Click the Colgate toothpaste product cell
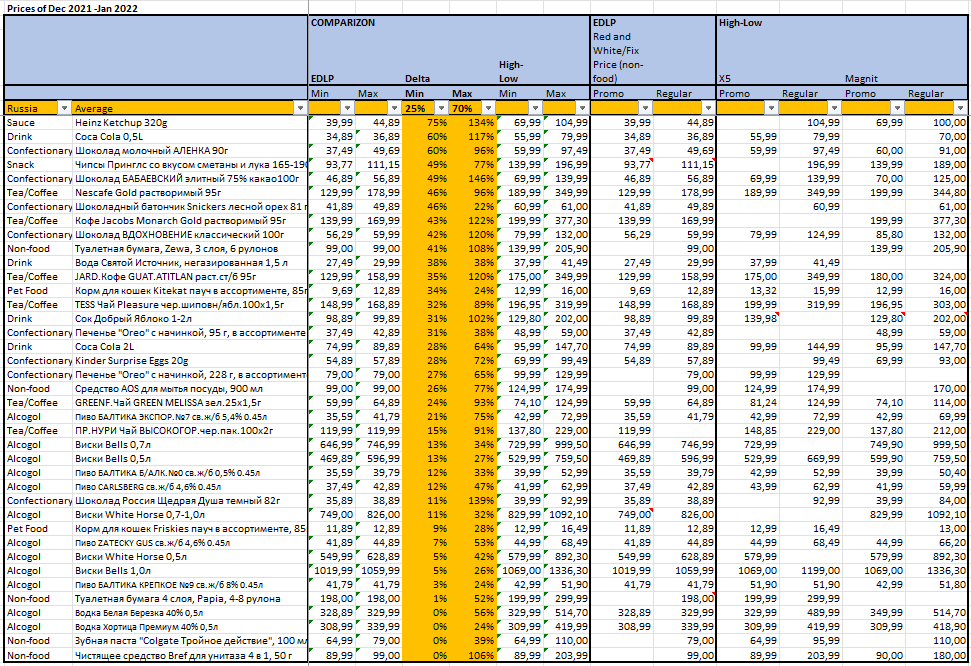This screenshot has height=666, width=971. point(190,641)
